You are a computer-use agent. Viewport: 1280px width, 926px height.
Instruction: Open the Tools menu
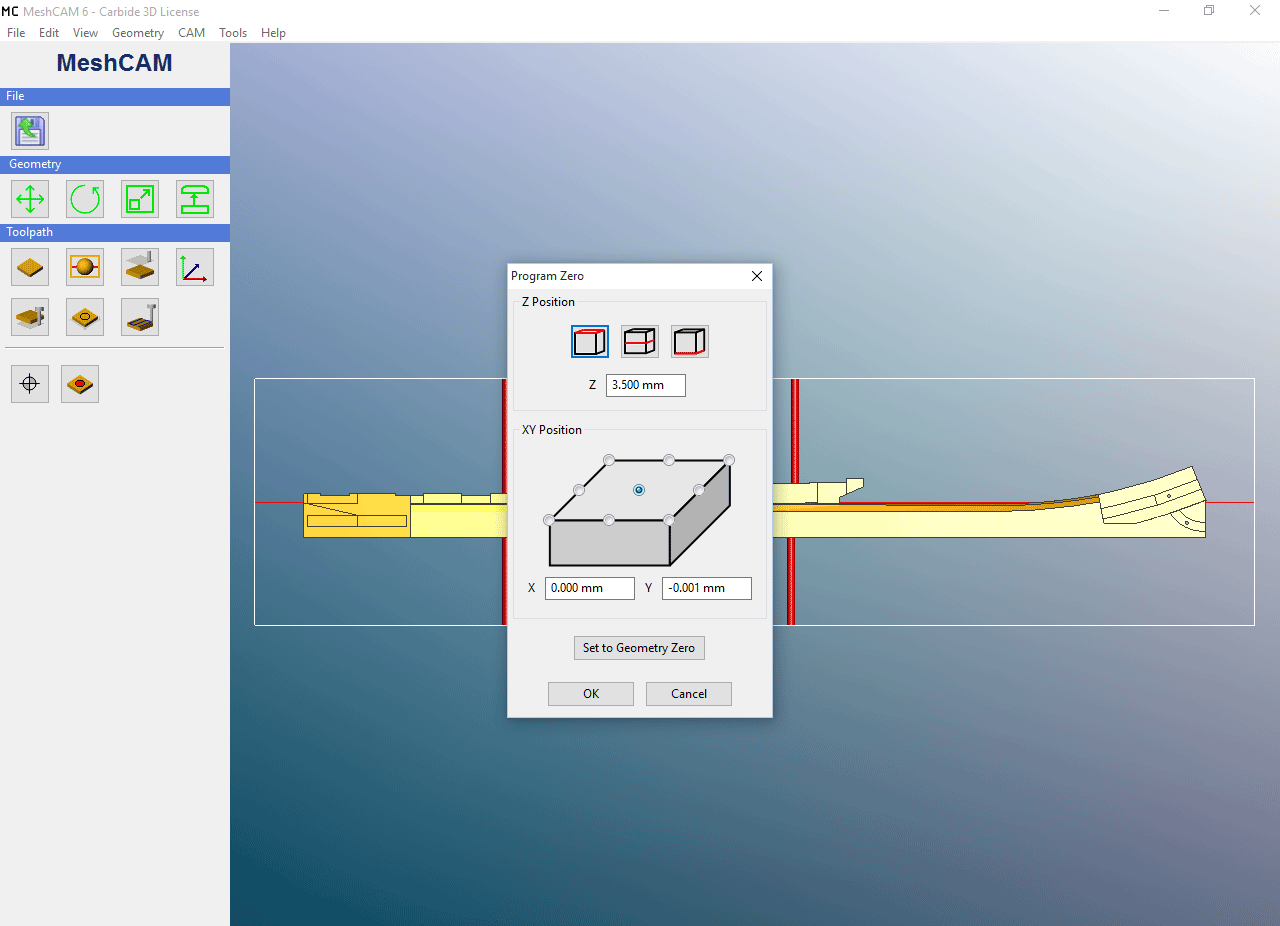pos(233,33)
